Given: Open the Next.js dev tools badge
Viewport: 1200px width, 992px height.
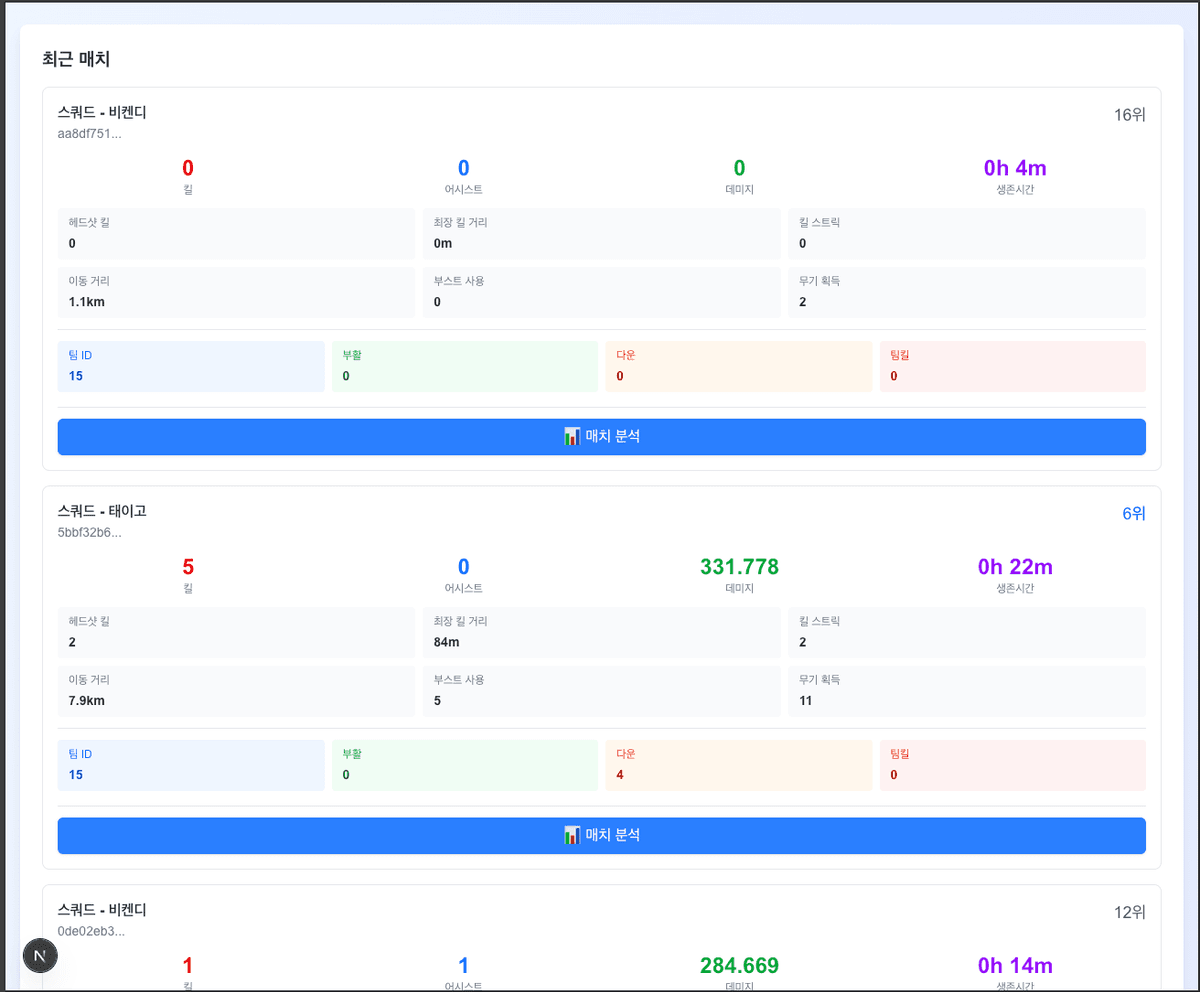Looking at the screenshot, I should point(40,956).
